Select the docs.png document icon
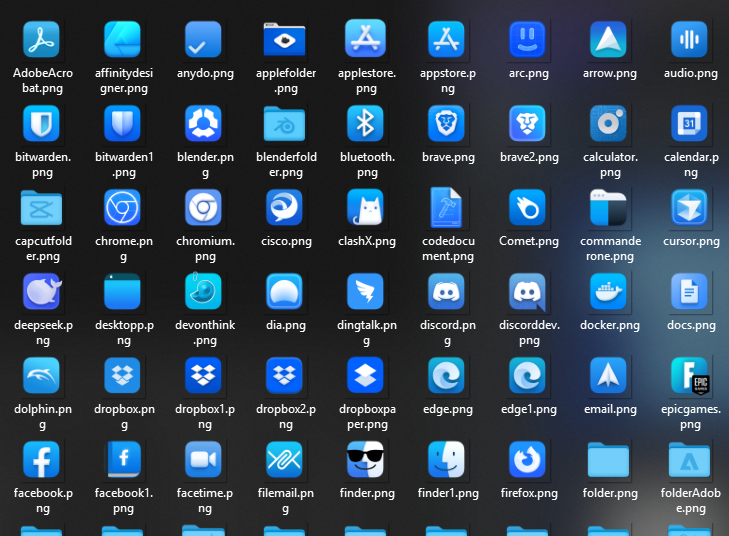This screenshot has height=536, width=729. click(x=689, y=291)
